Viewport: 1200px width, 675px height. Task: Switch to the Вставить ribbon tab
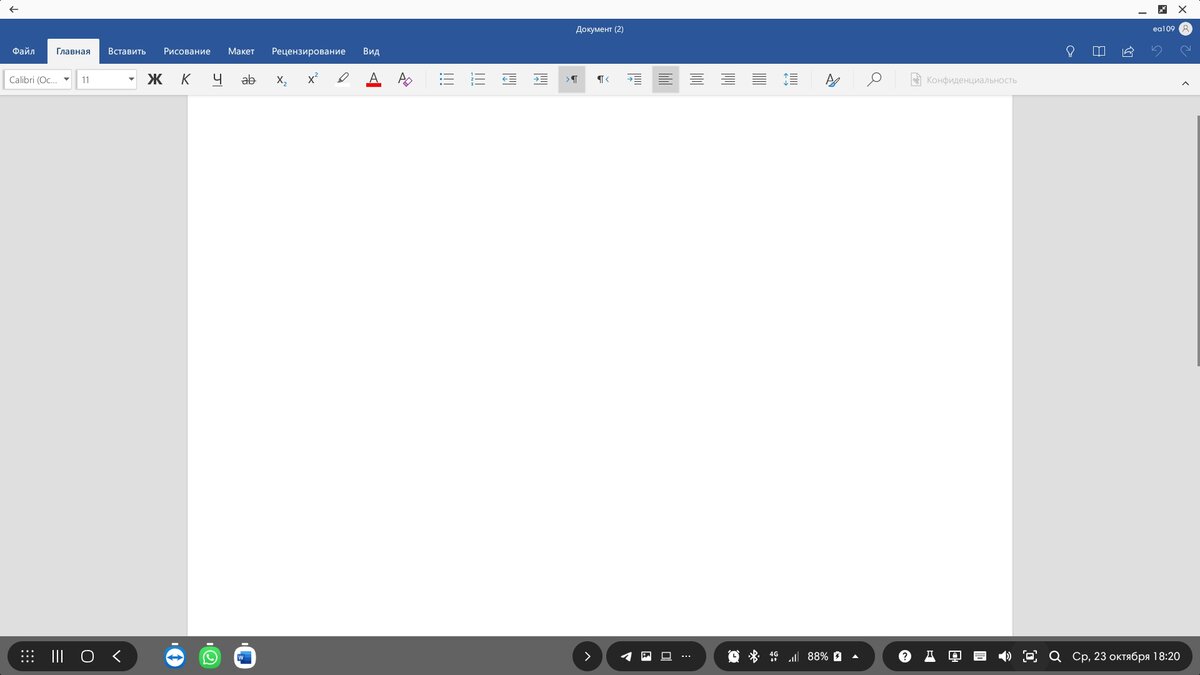tap(126, 50)
